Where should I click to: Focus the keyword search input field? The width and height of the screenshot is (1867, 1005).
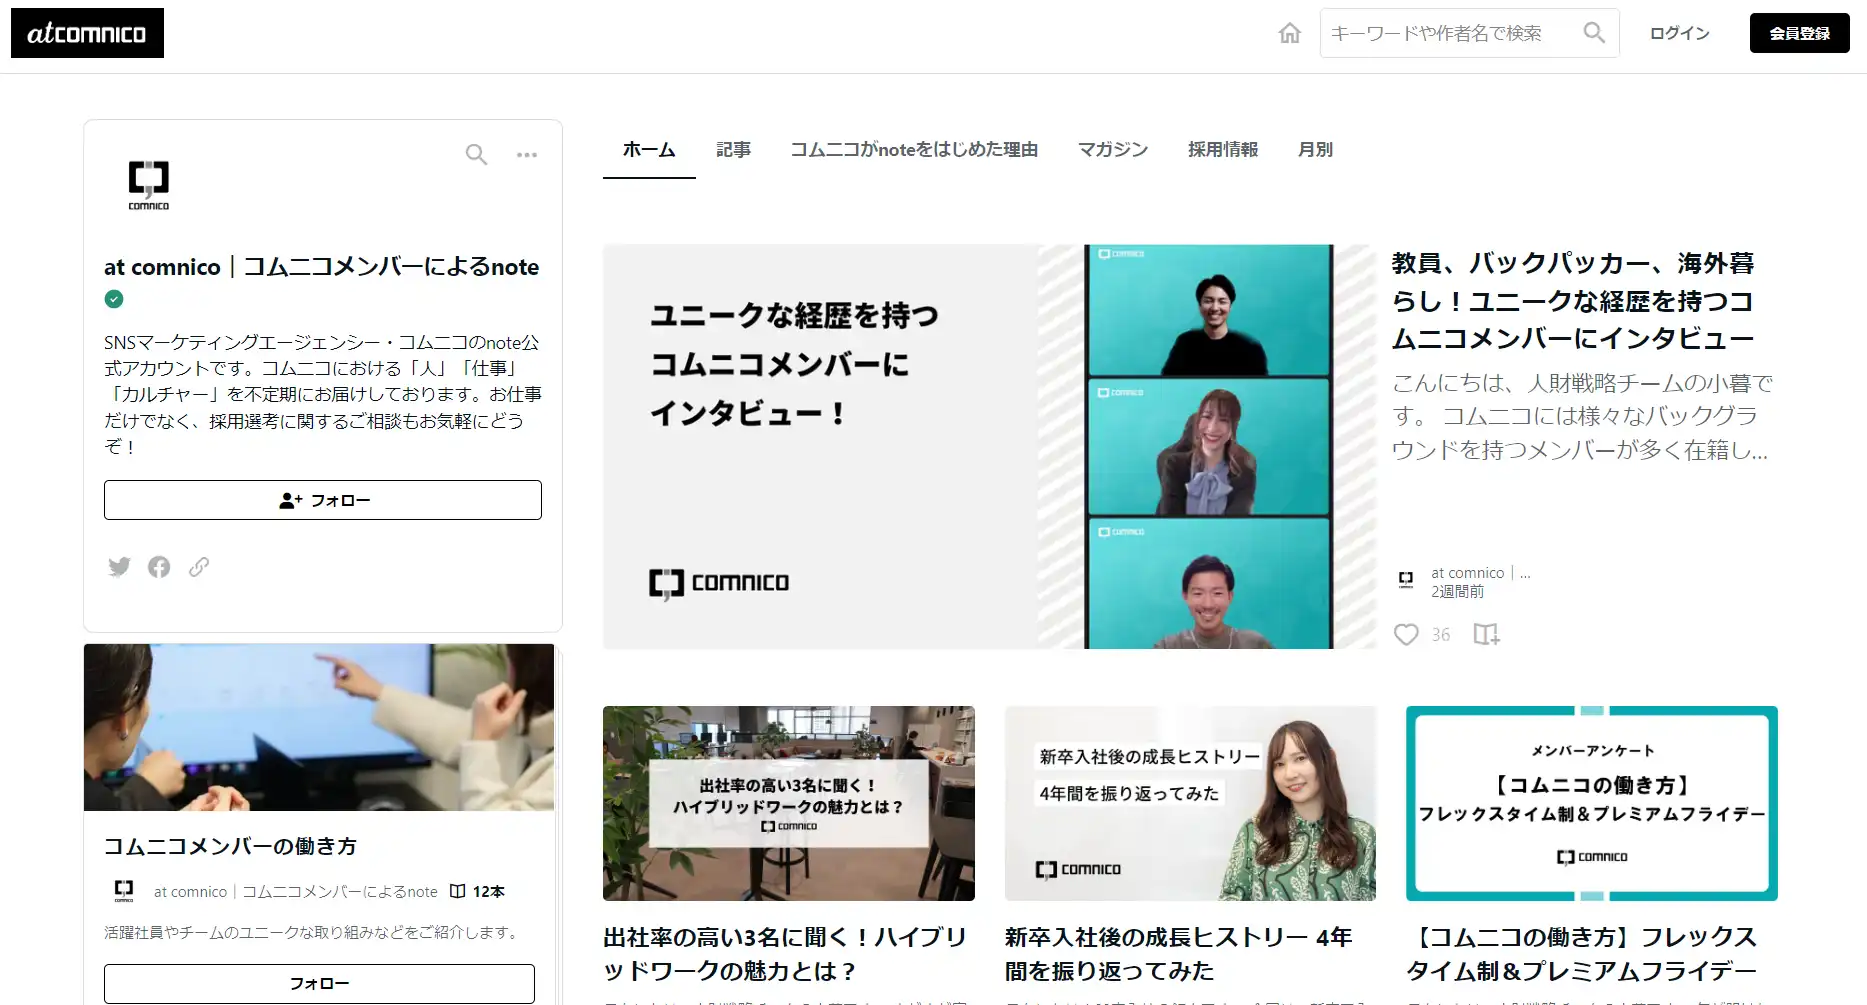click(1450, 33)
